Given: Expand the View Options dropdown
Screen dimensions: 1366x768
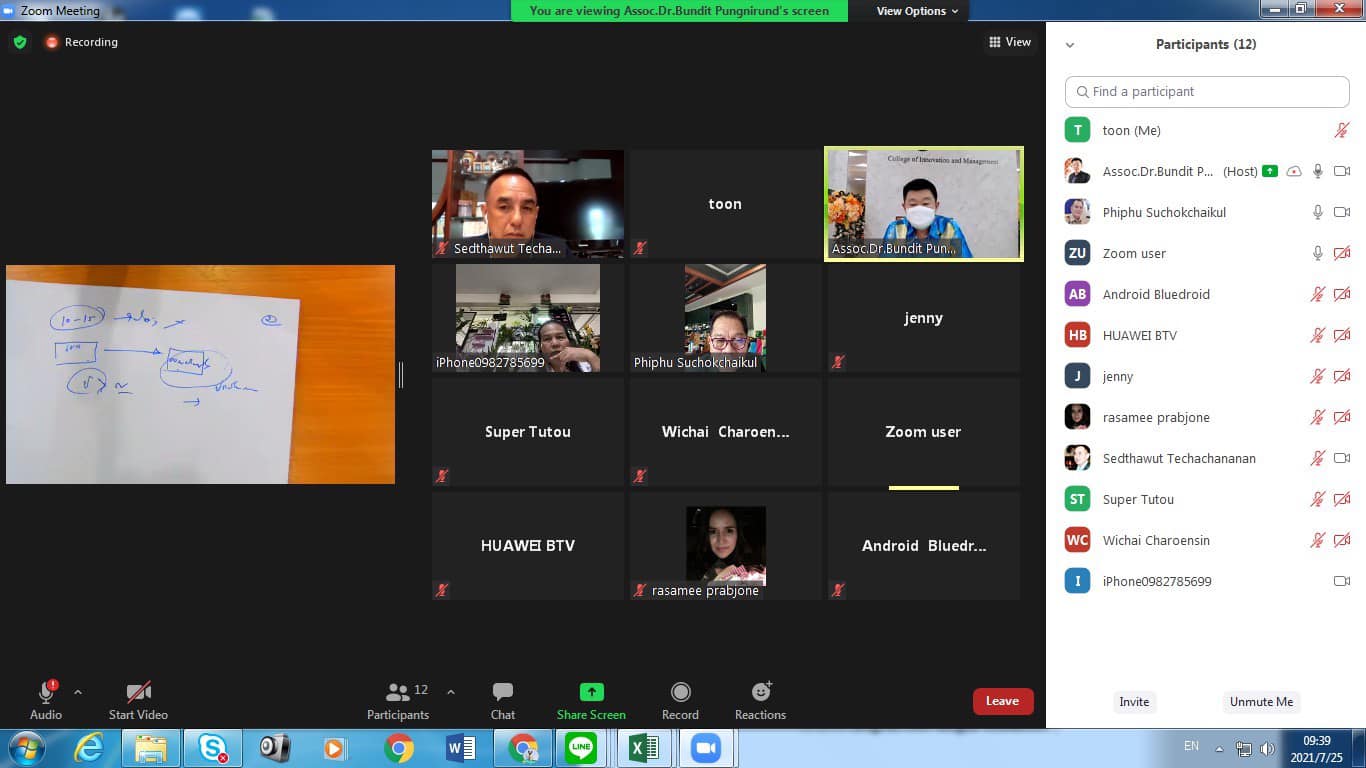Looking at the screenshot, I should pyautogui.click(x=917, y=11).
